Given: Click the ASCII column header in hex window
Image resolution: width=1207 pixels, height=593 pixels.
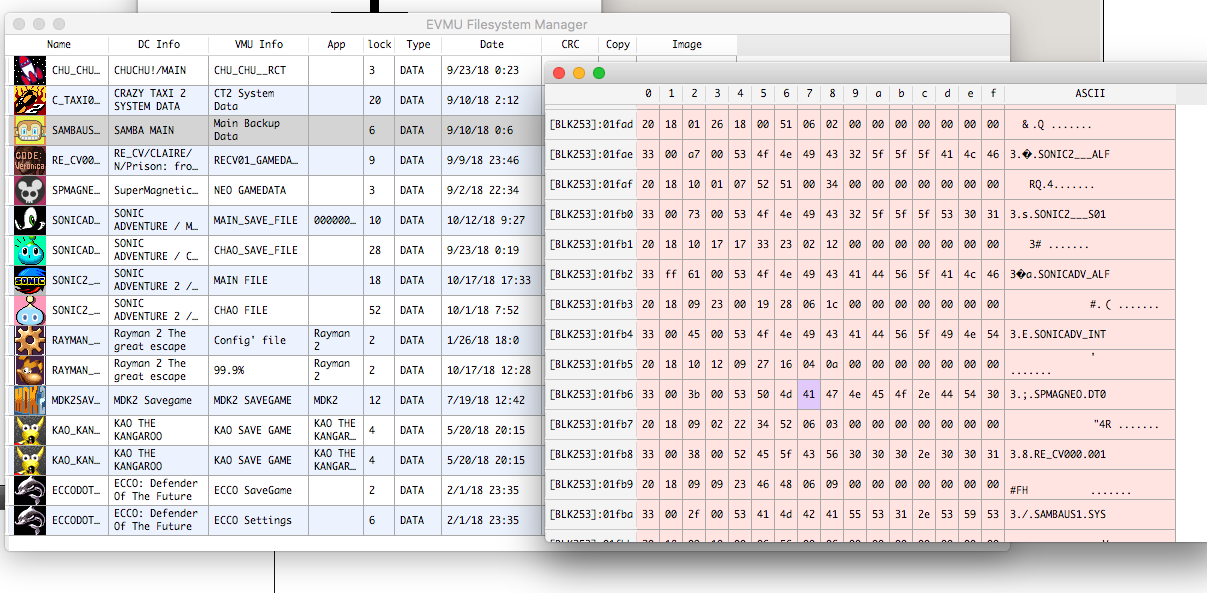Looking at the screenshot, I should coord(1090,93).
